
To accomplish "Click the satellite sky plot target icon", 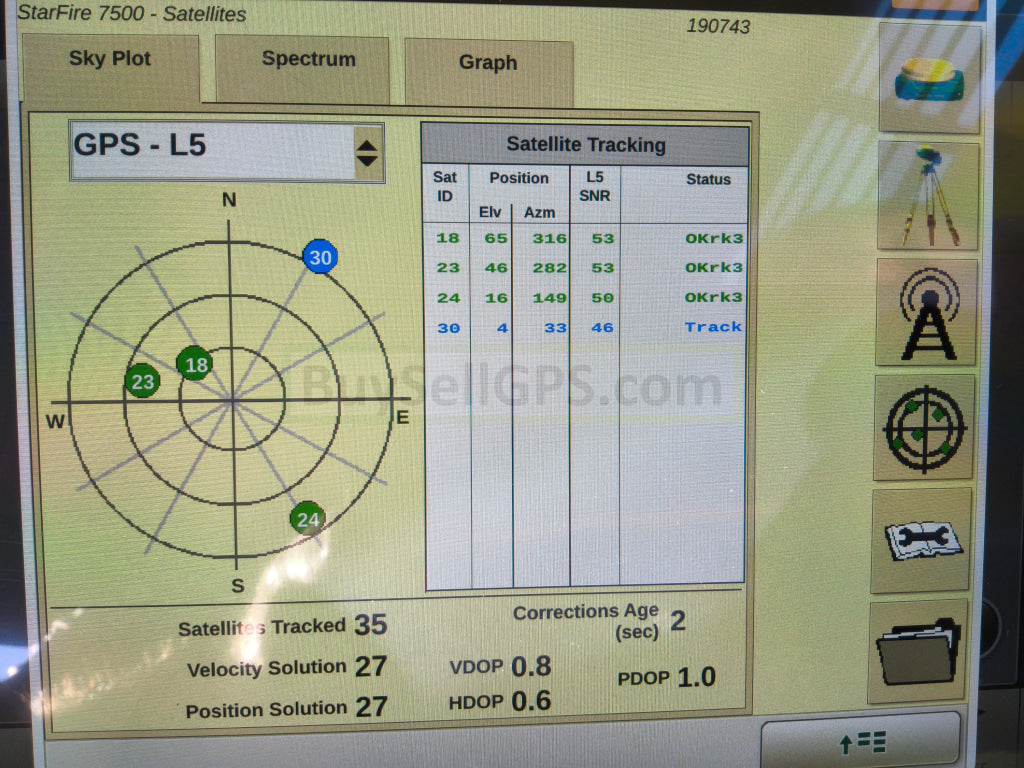I will coord(924,428).
